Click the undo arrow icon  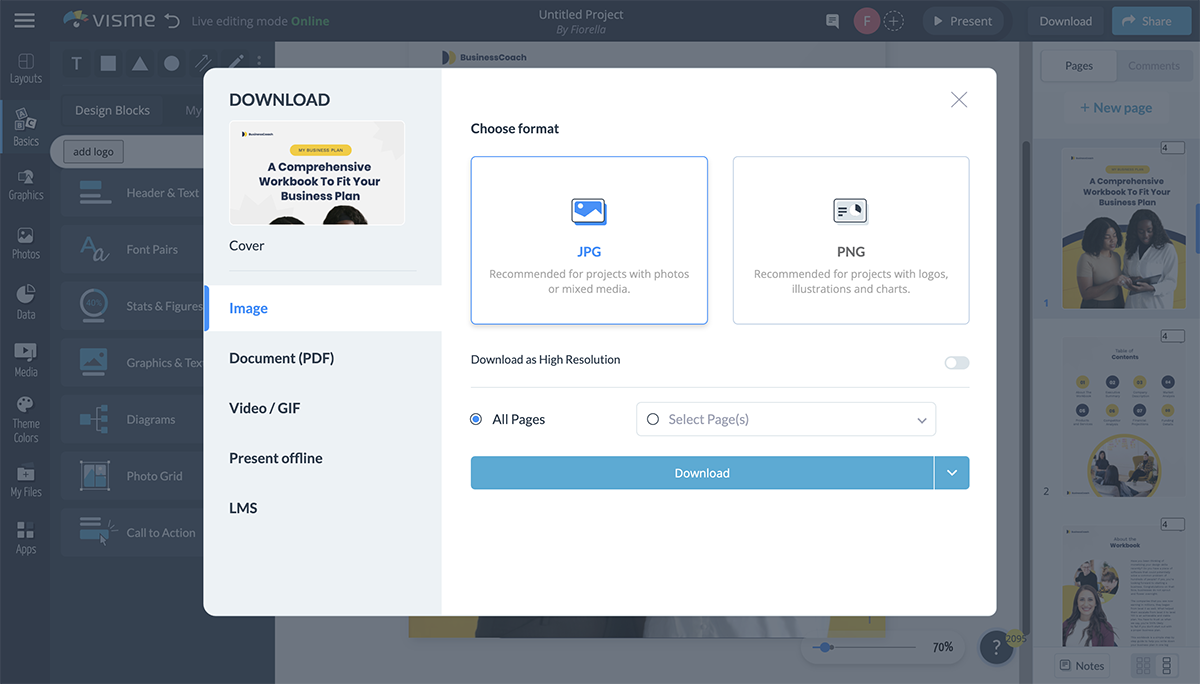point(172,21)
